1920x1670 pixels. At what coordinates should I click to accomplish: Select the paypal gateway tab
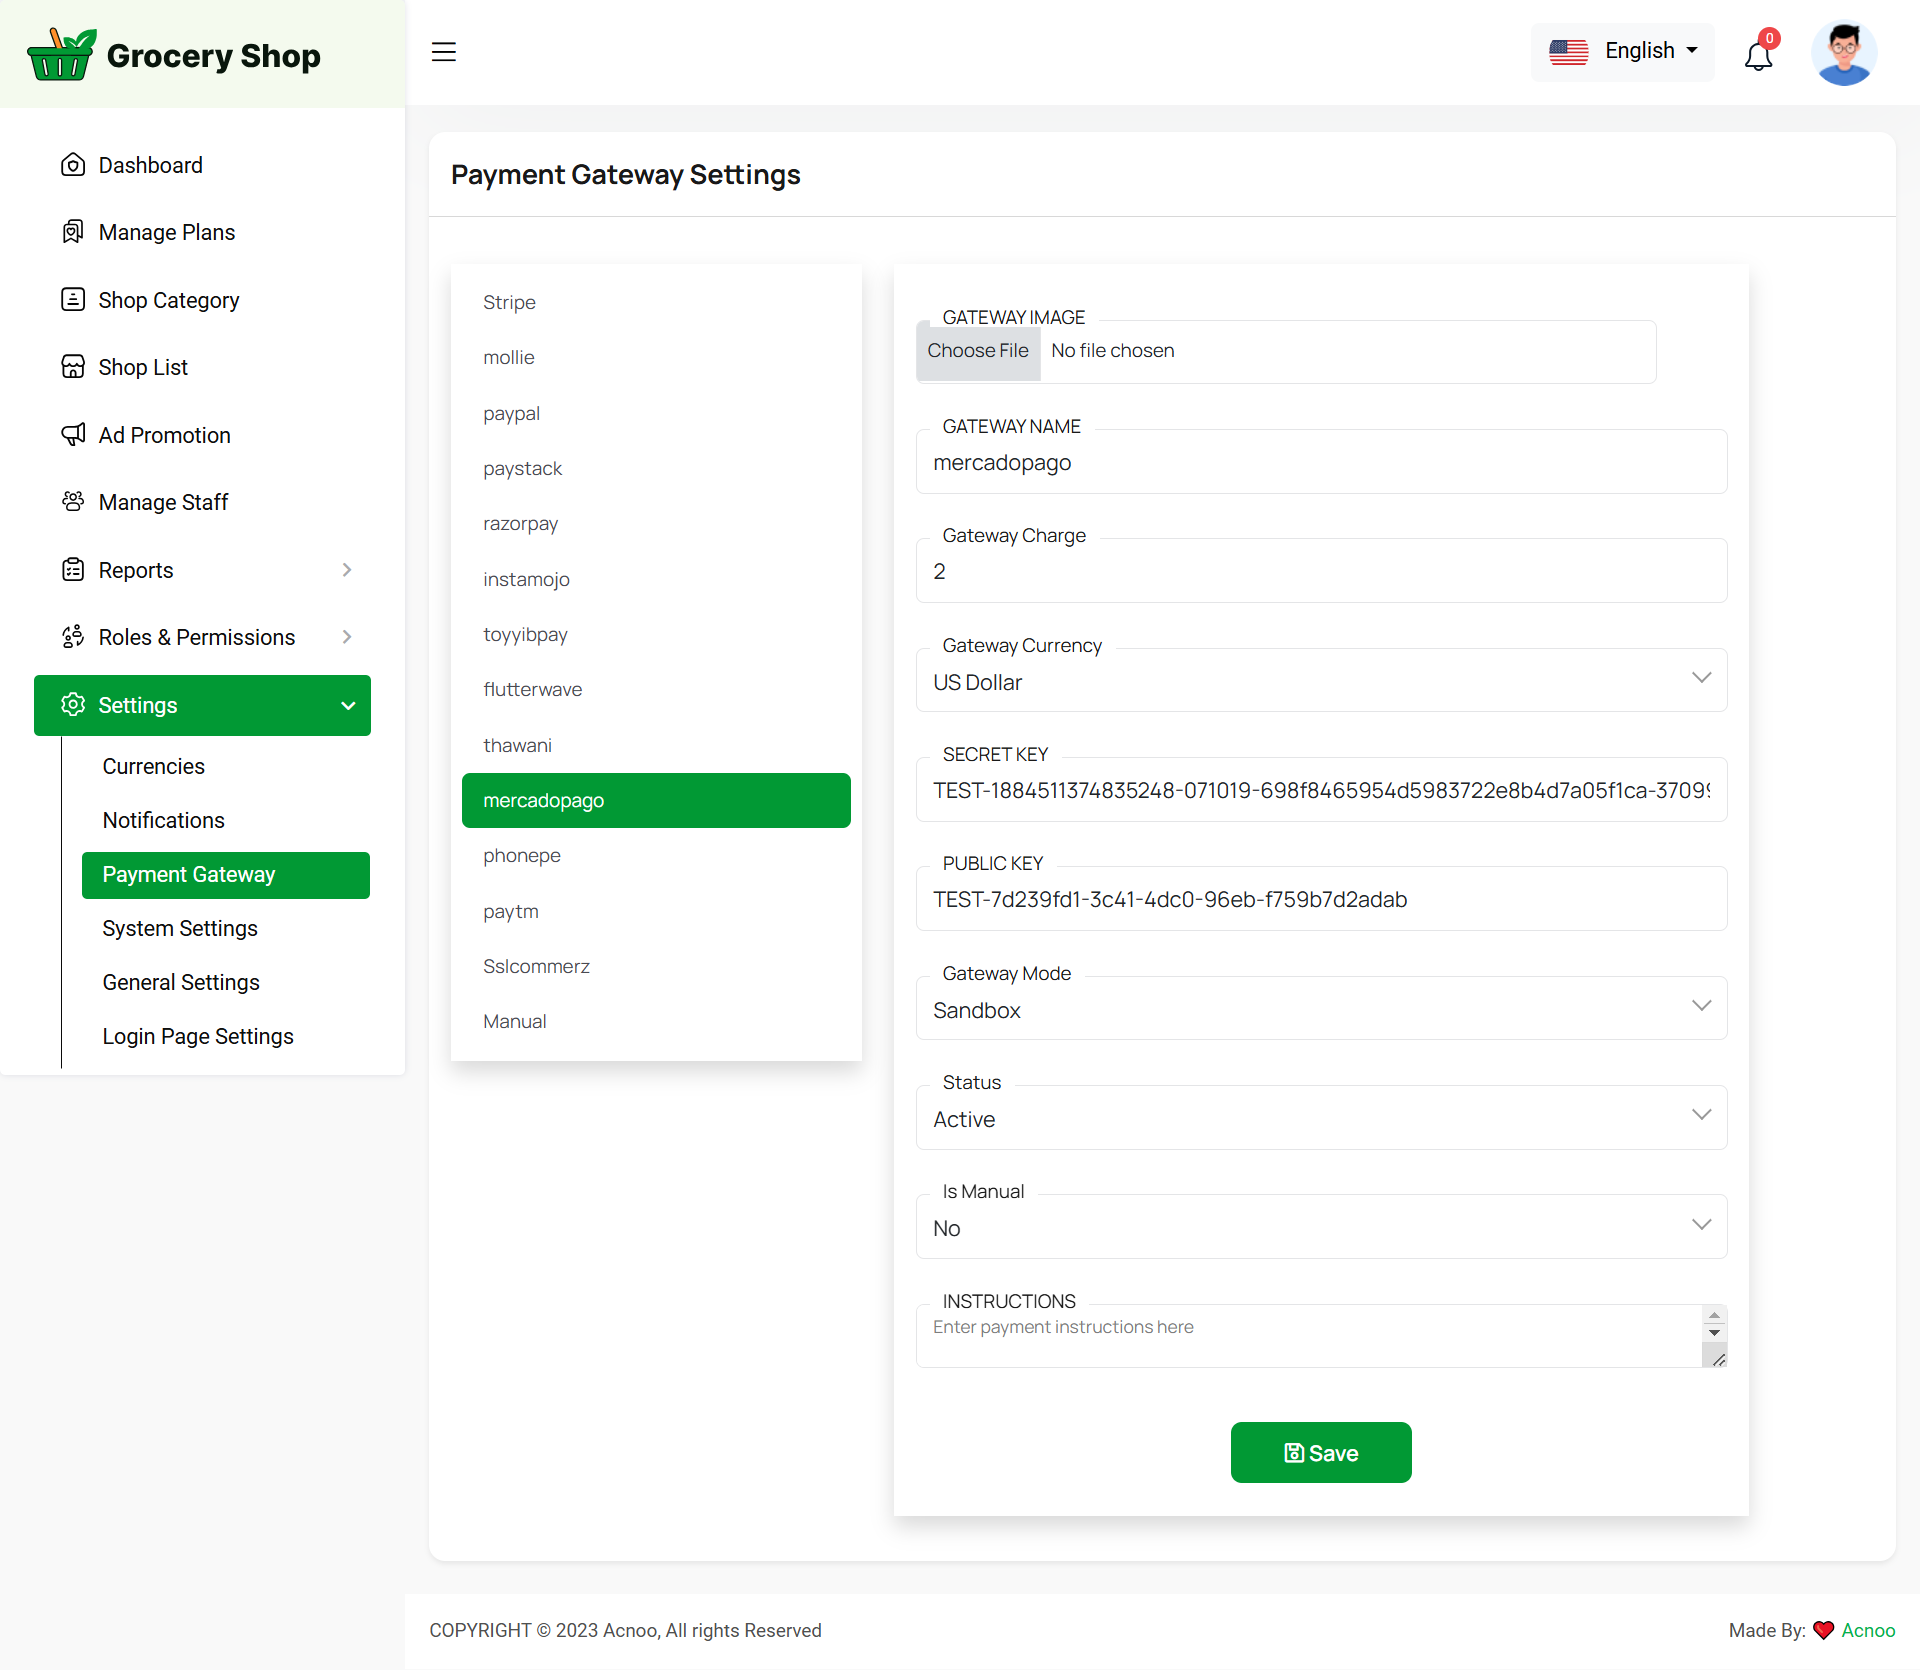511,413
